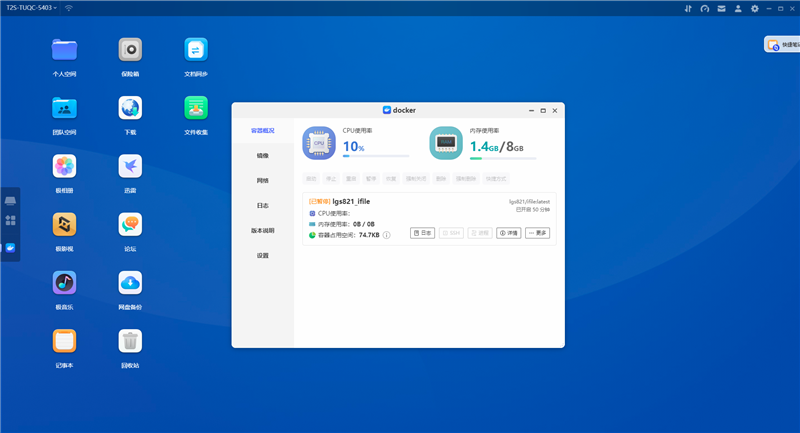
Task: Open the 团队空间 shared folder icon
Action: [x=64, y=108]
